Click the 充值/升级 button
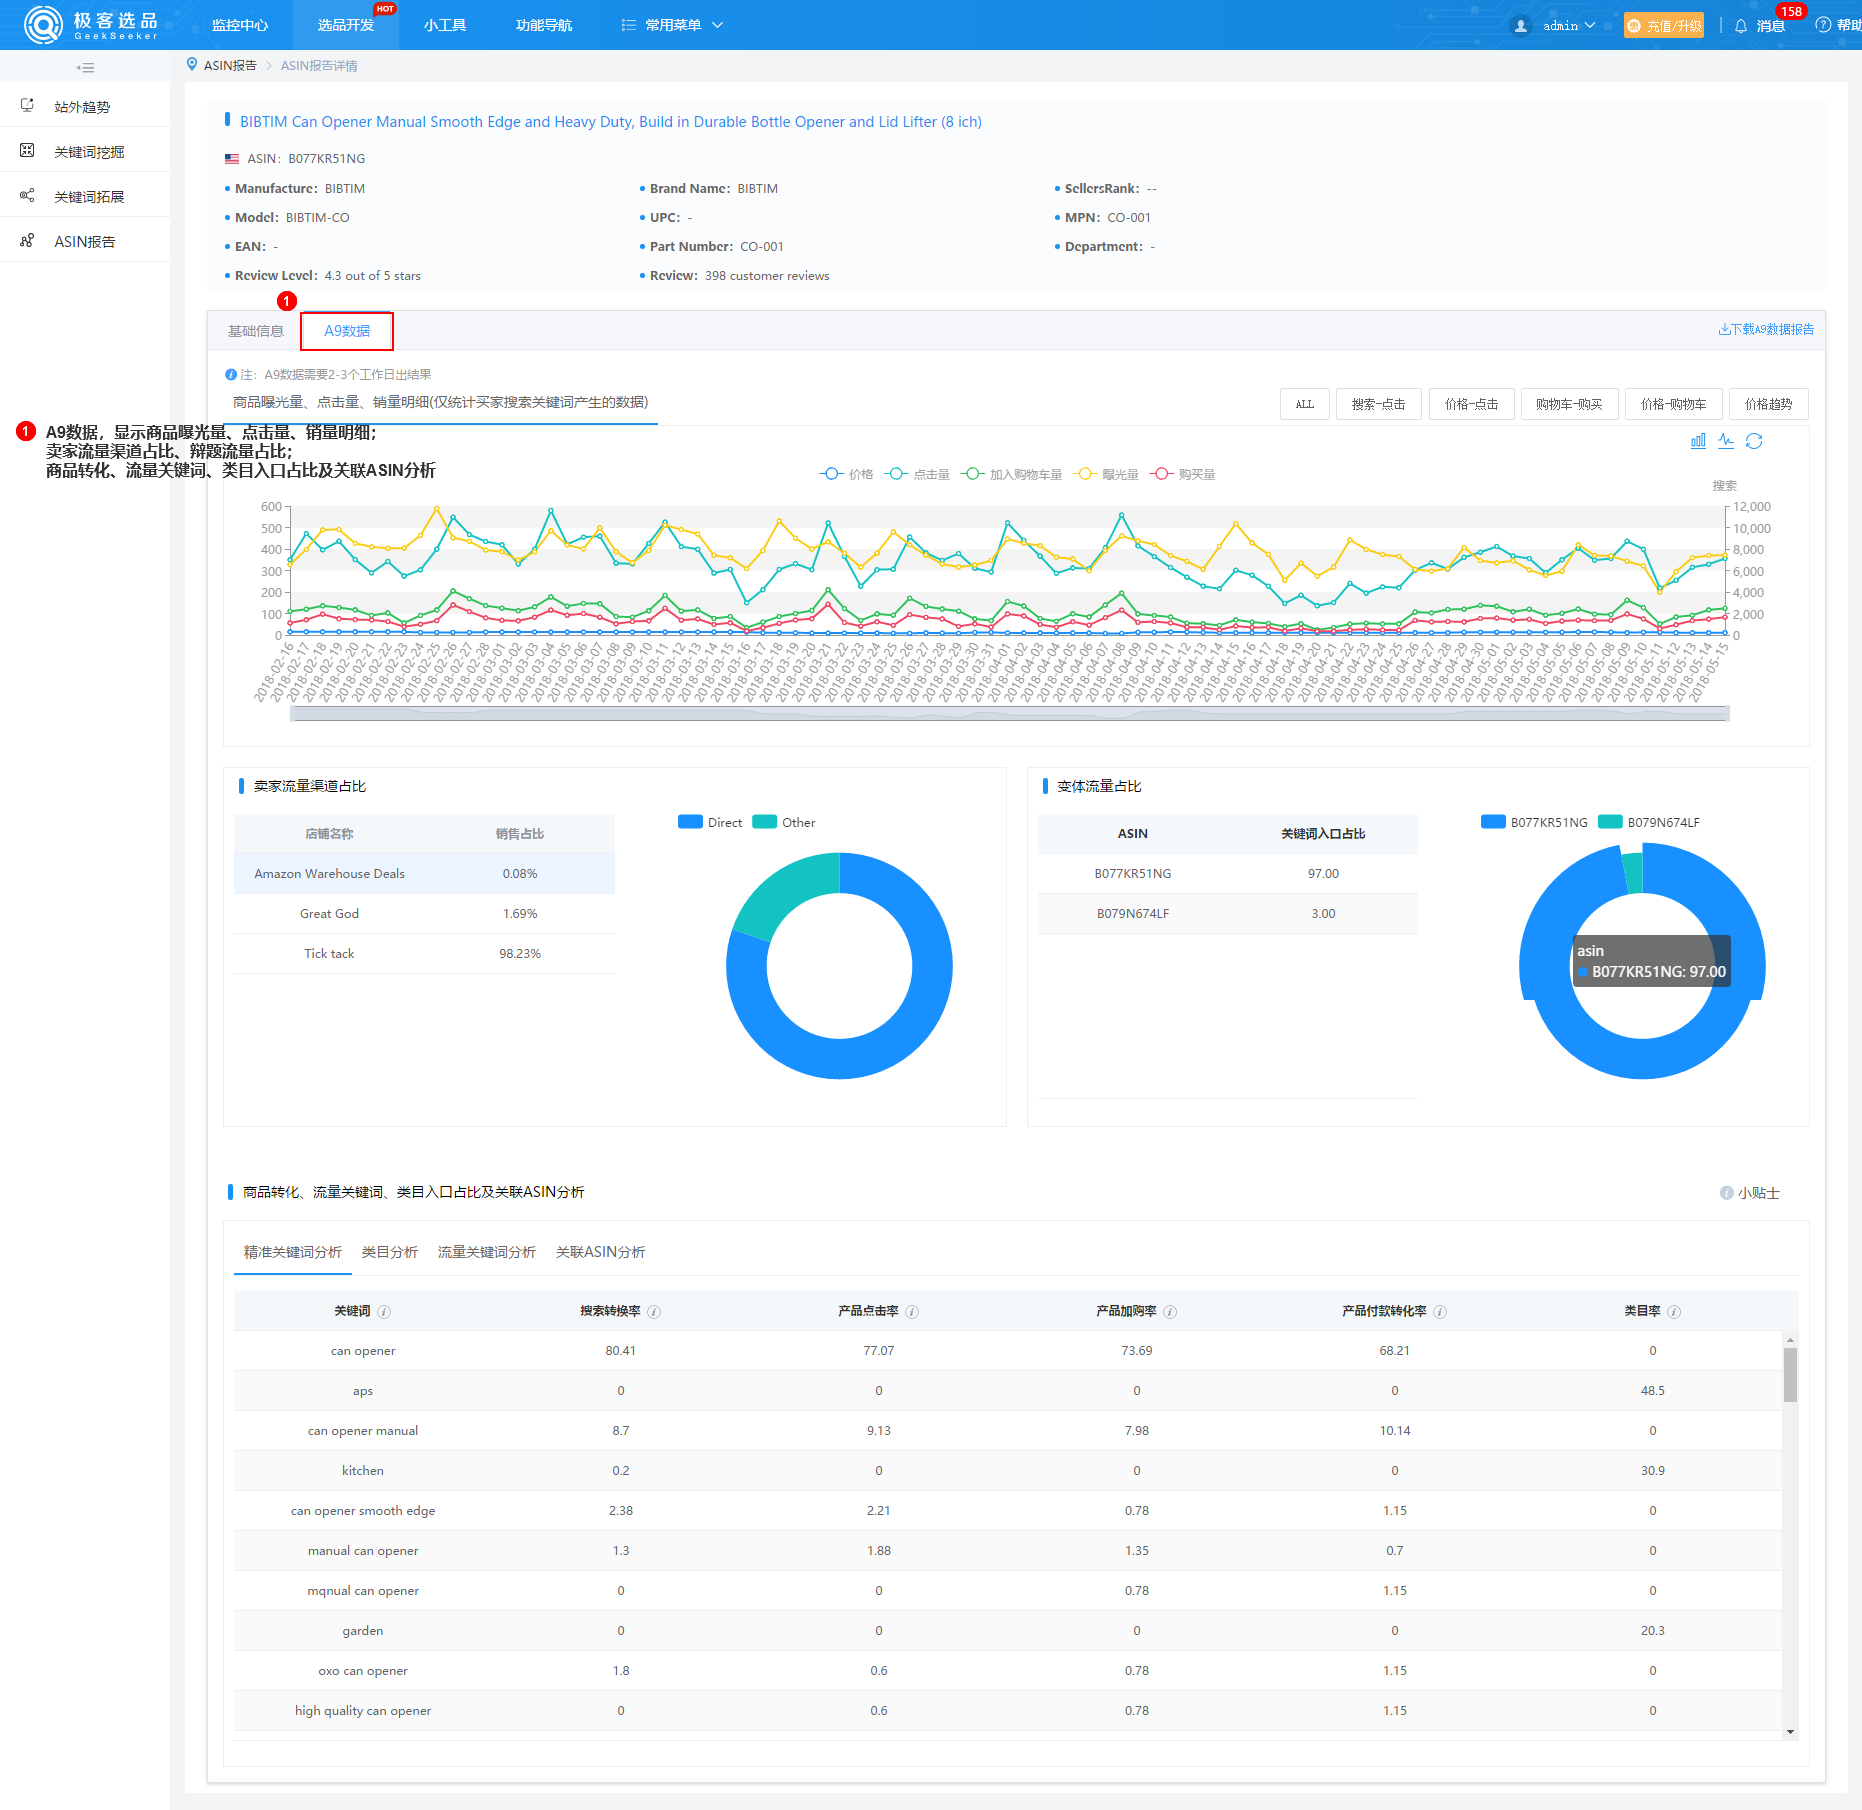Viewport: 1862px width, 1810px height. 1664,26
